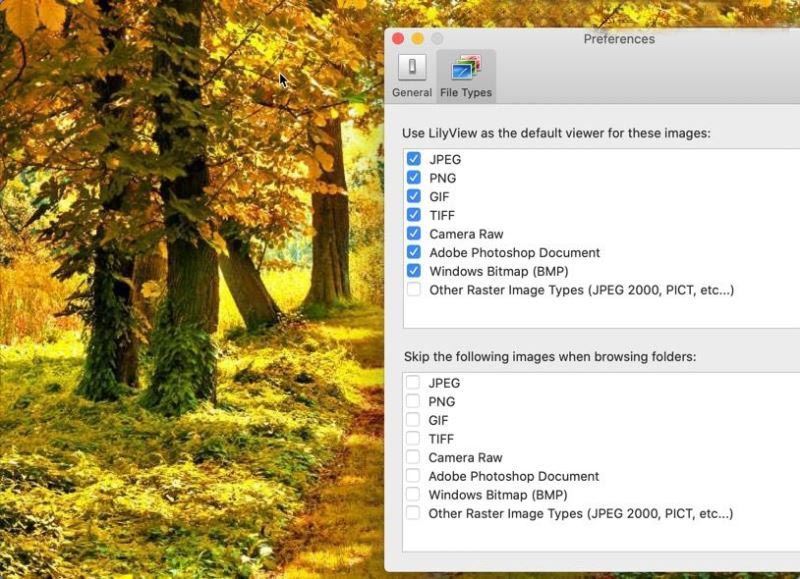The width and height of the screenshot is (800, 579).
Task: Disable PNG in the default viewer list
Action: click(x=414, y=178)
